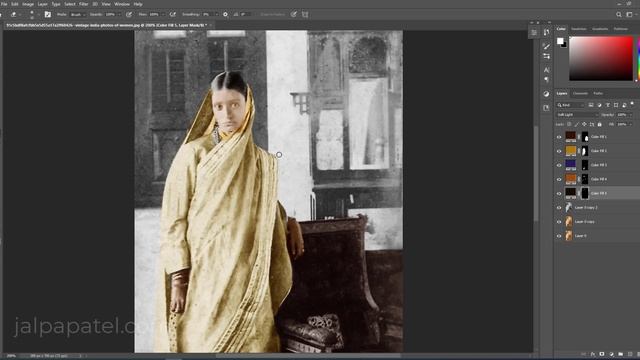
Task: Lock transparent pixels in Layers panel
Action: coord(569,124)
